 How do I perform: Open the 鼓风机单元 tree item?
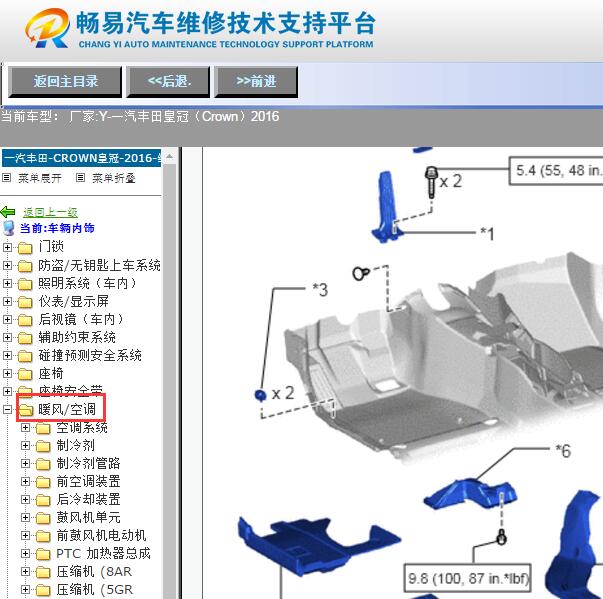(x=88, y=517)
